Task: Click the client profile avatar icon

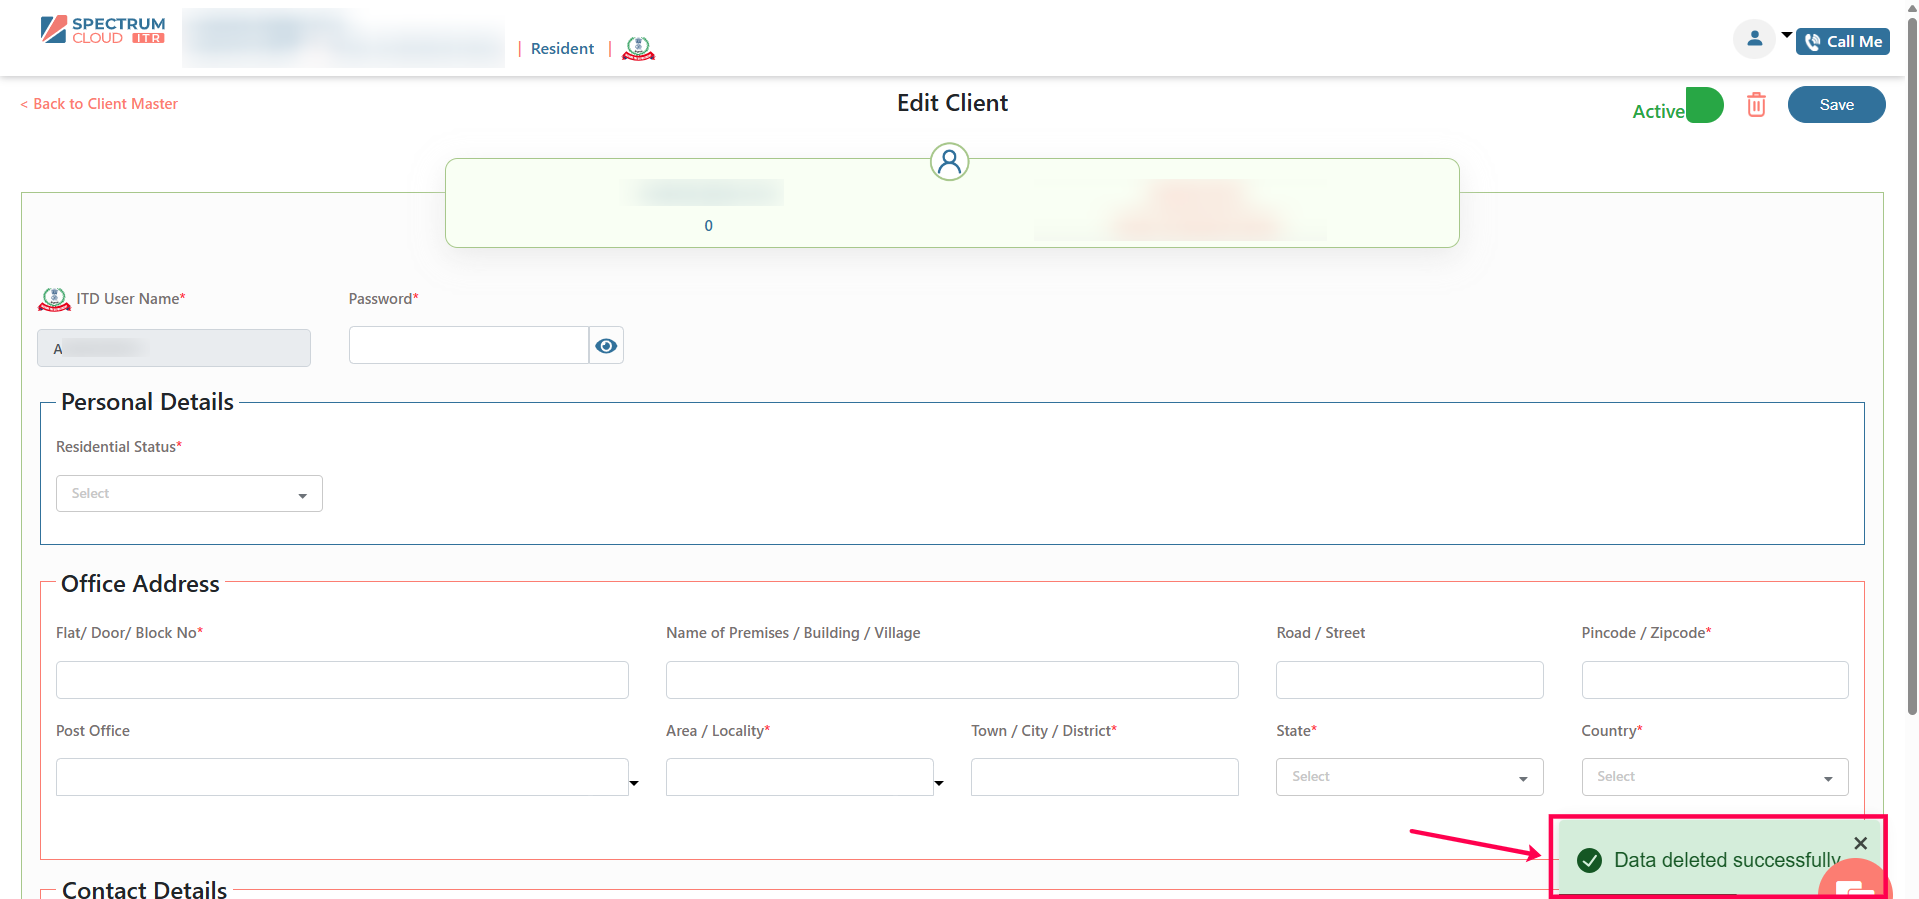Action: [949, 162]
